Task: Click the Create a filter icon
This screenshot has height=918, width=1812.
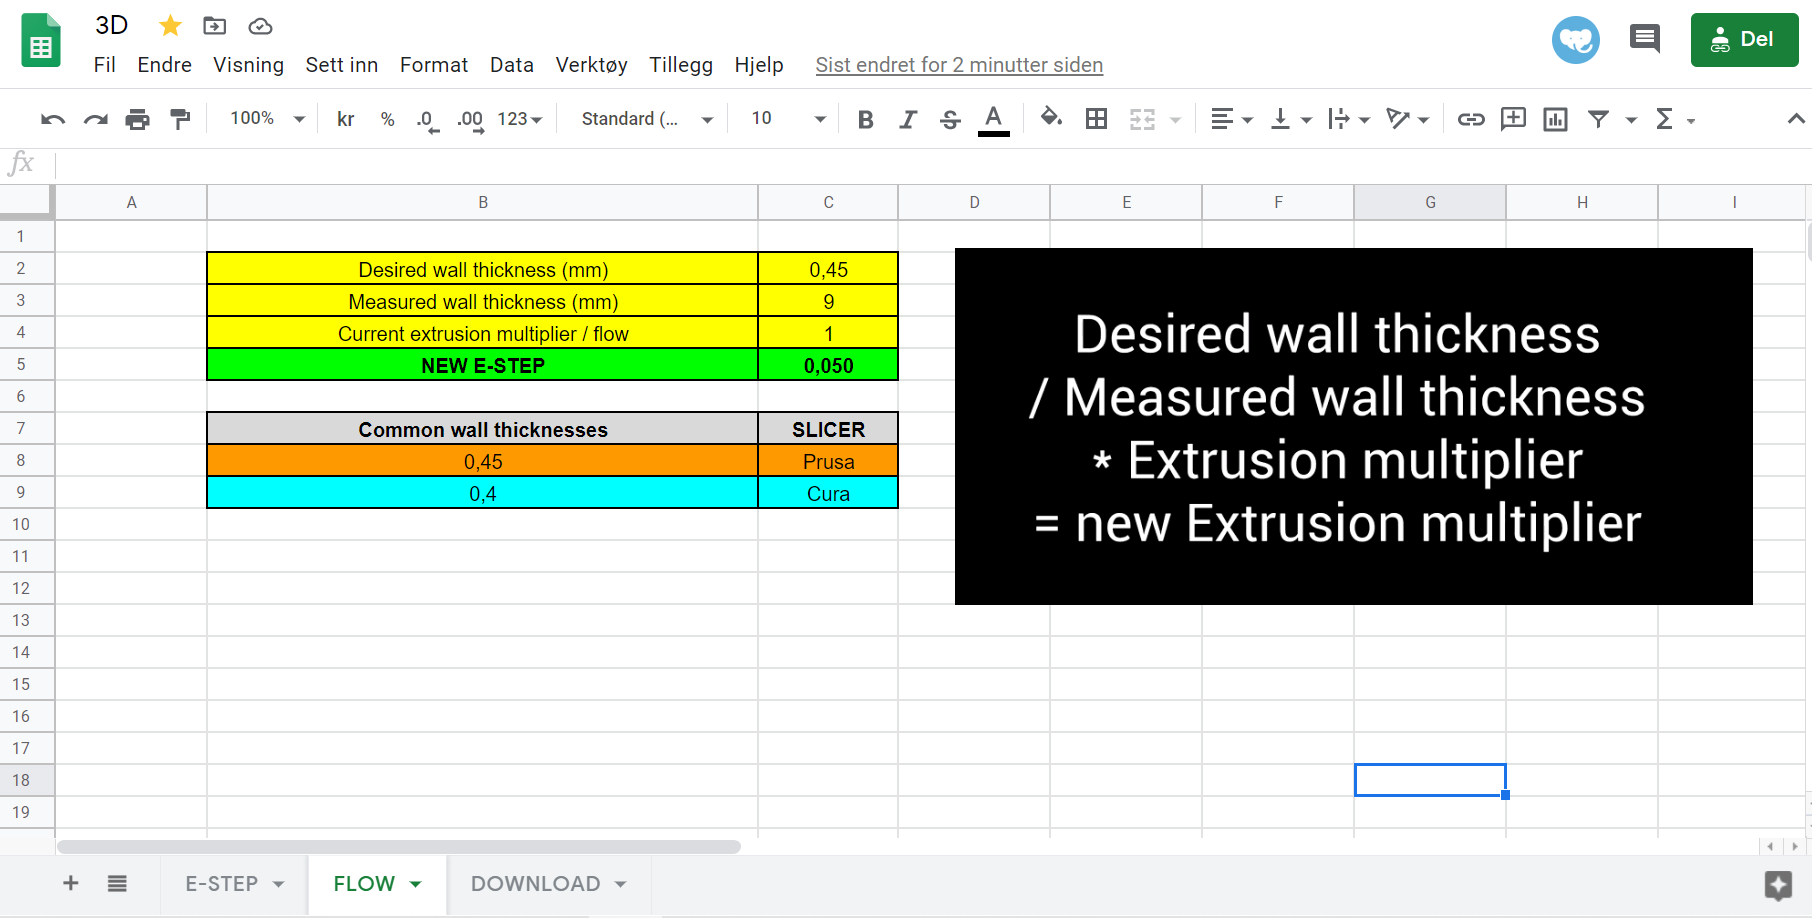Action: pos(1599,119)
